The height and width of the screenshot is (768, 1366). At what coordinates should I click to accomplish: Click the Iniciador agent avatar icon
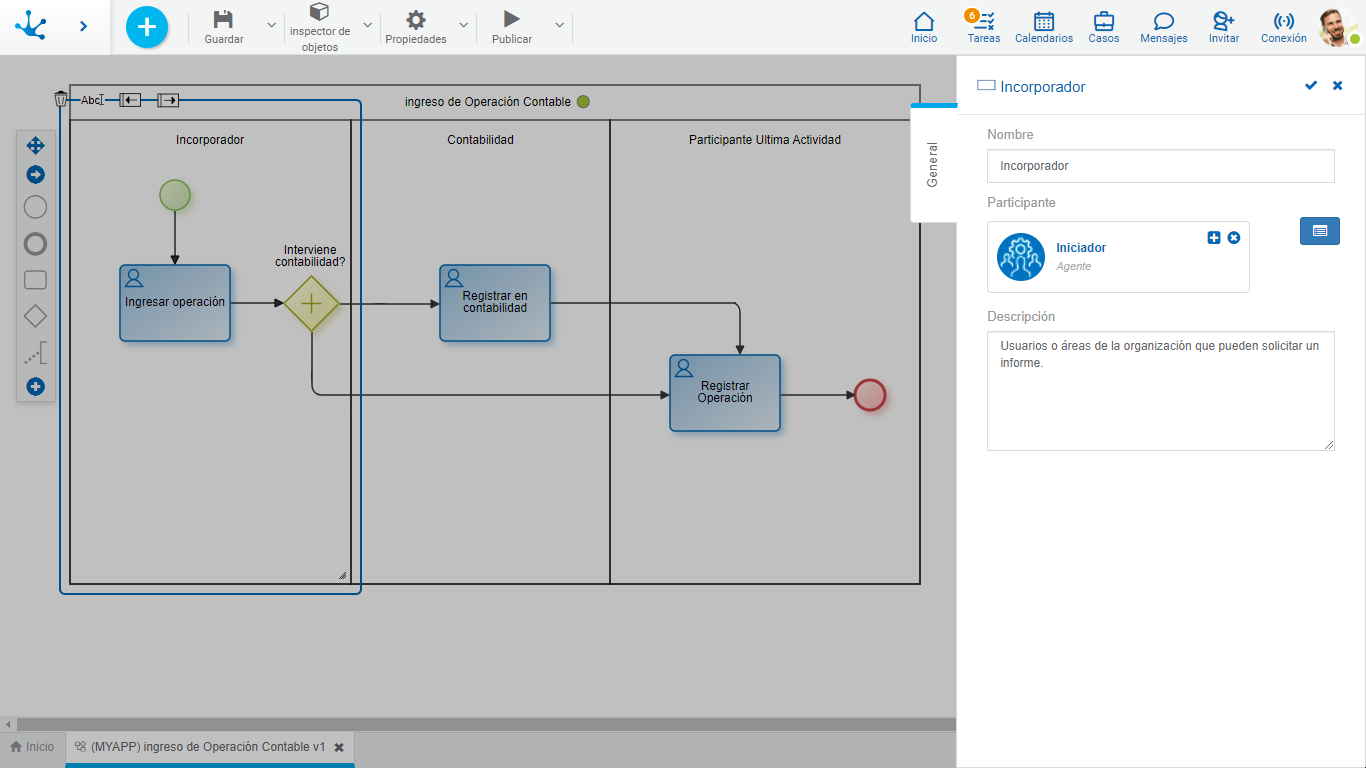[1021, 257]
